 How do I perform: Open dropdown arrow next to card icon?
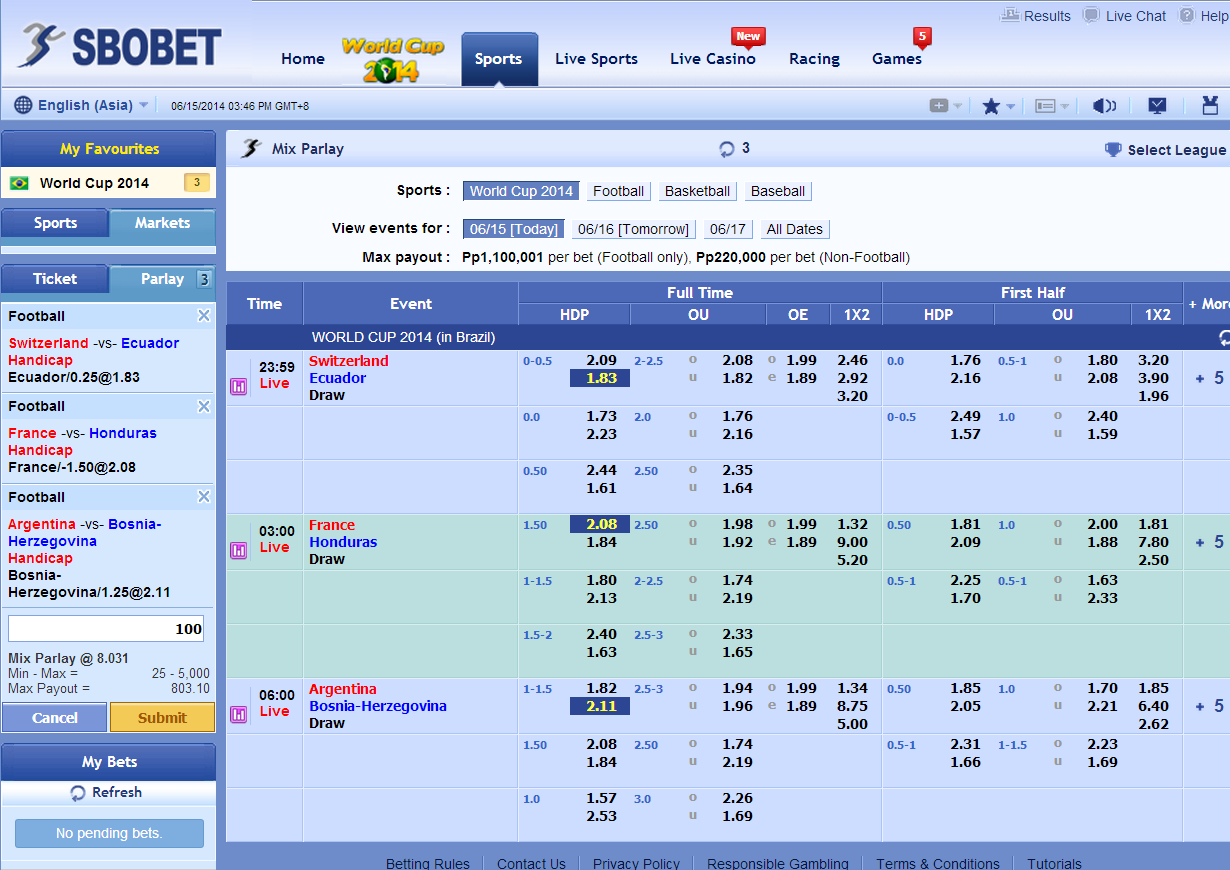pos(1065,106)
